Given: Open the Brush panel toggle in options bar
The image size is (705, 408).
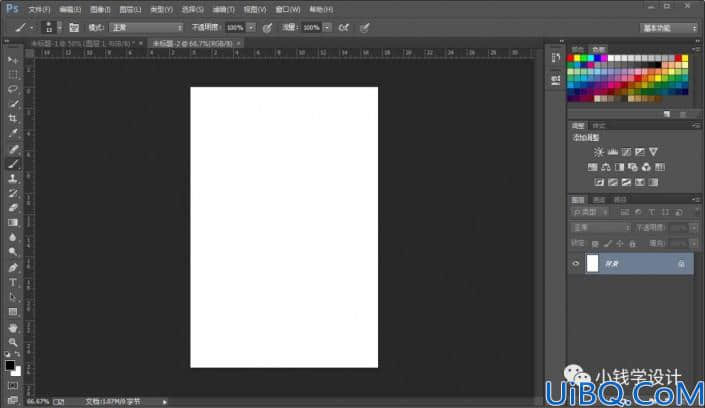Looking at the screenshot, I should point(74,28).
